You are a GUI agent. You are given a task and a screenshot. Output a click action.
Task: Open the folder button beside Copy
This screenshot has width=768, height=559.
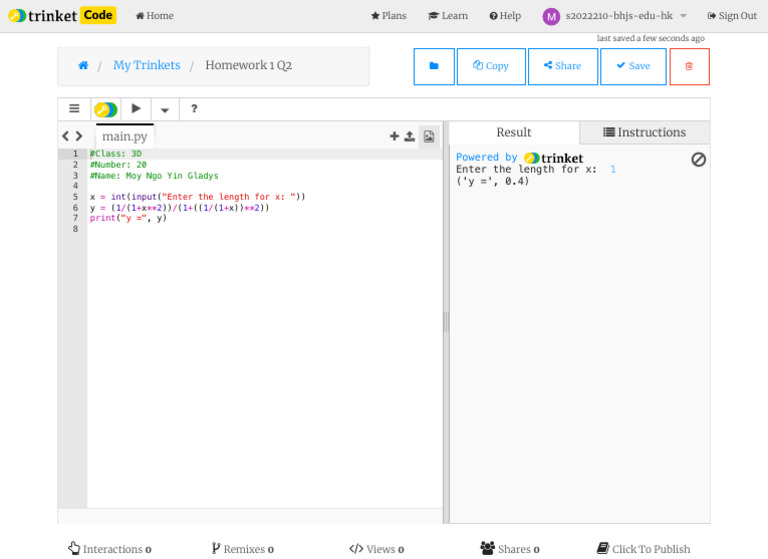[434, 66]
